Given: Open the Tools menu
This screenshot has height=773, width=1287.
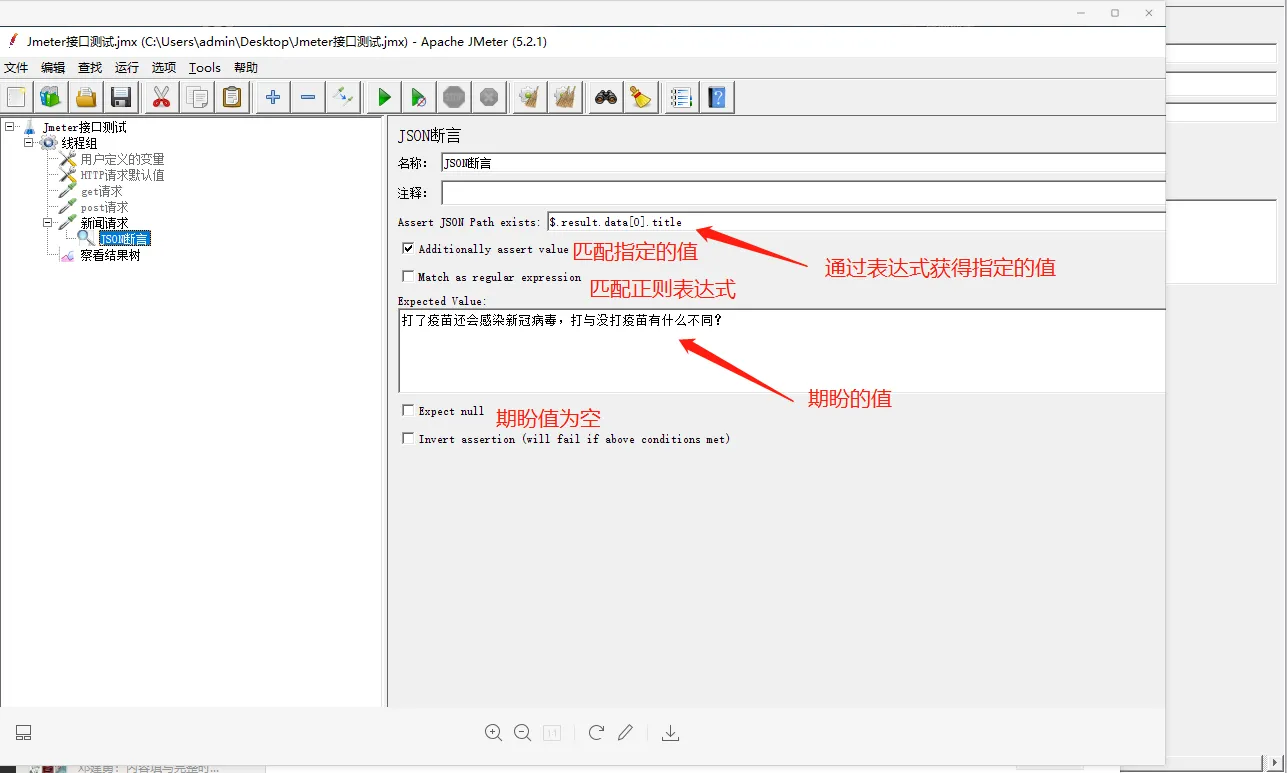Looking at the screenshot, I should pyautogui.click(x=205, y=68).
